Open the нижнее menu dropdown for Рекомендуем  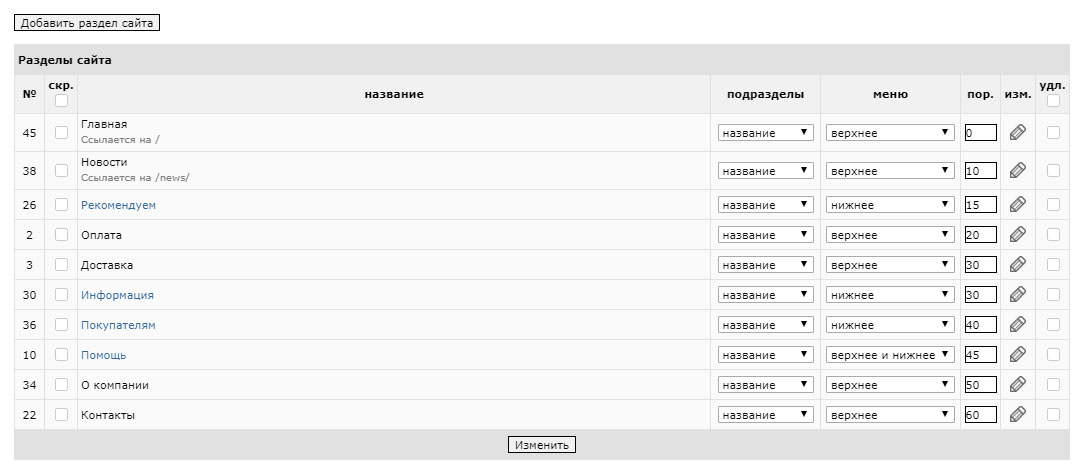[890, 205]
